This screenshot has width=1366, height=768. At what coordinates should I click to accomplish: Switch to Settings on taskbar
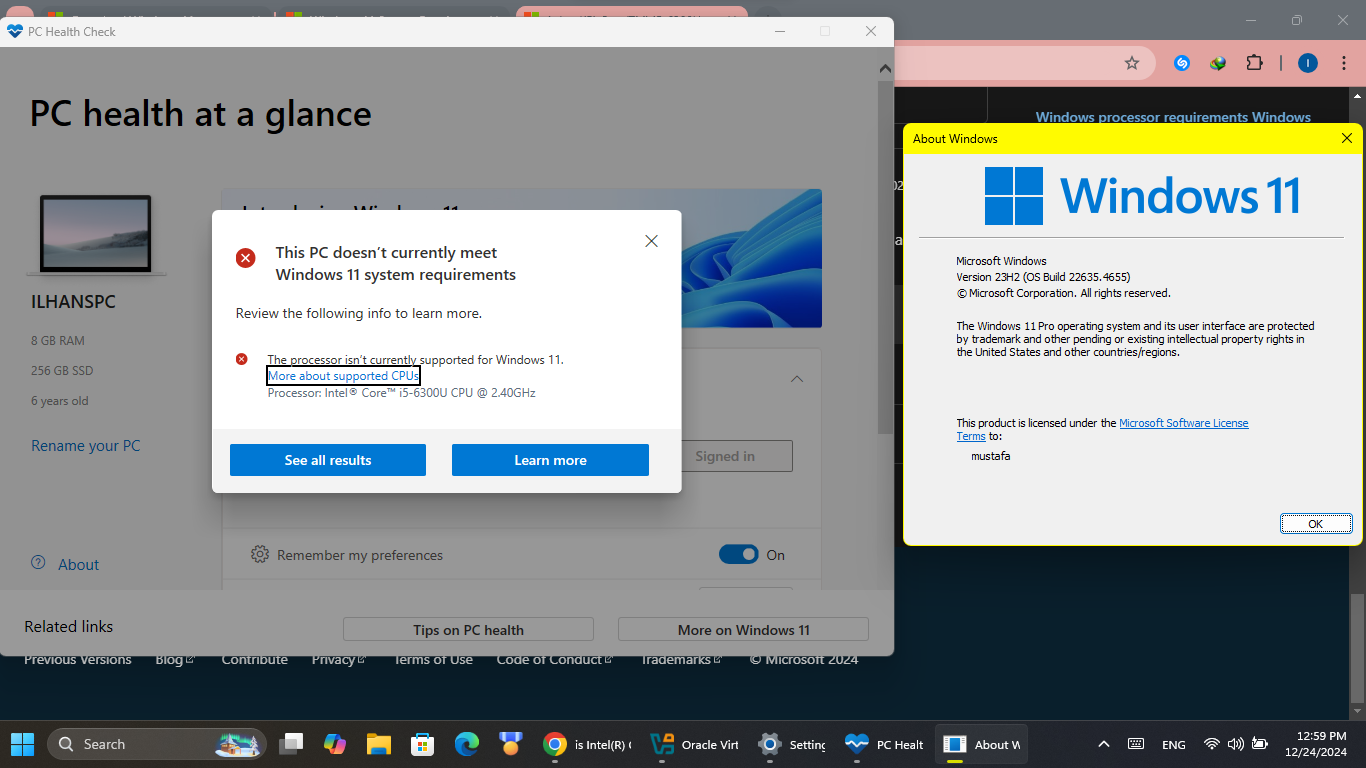point(791,744)
